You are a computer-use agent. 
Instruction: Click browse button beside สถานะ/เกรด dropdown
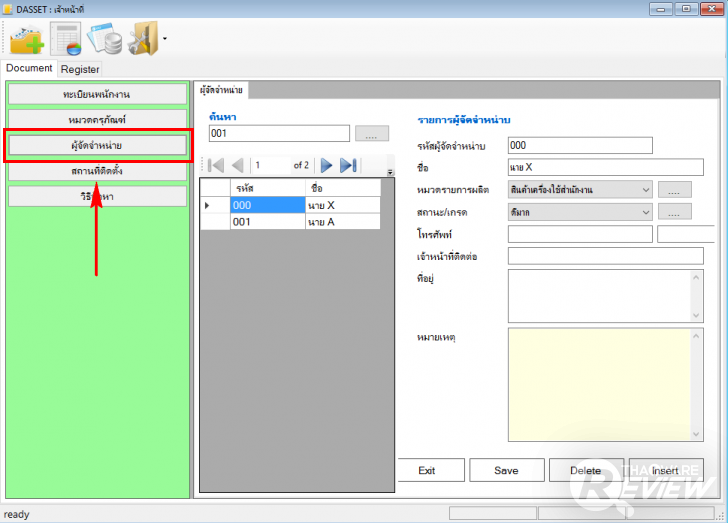674,212
